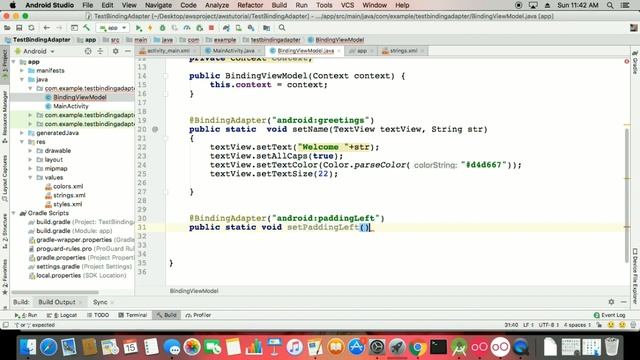Viewport: 640px width, 360px height.
Task: Open Project panel settings gear
Action: coord(116,51)
